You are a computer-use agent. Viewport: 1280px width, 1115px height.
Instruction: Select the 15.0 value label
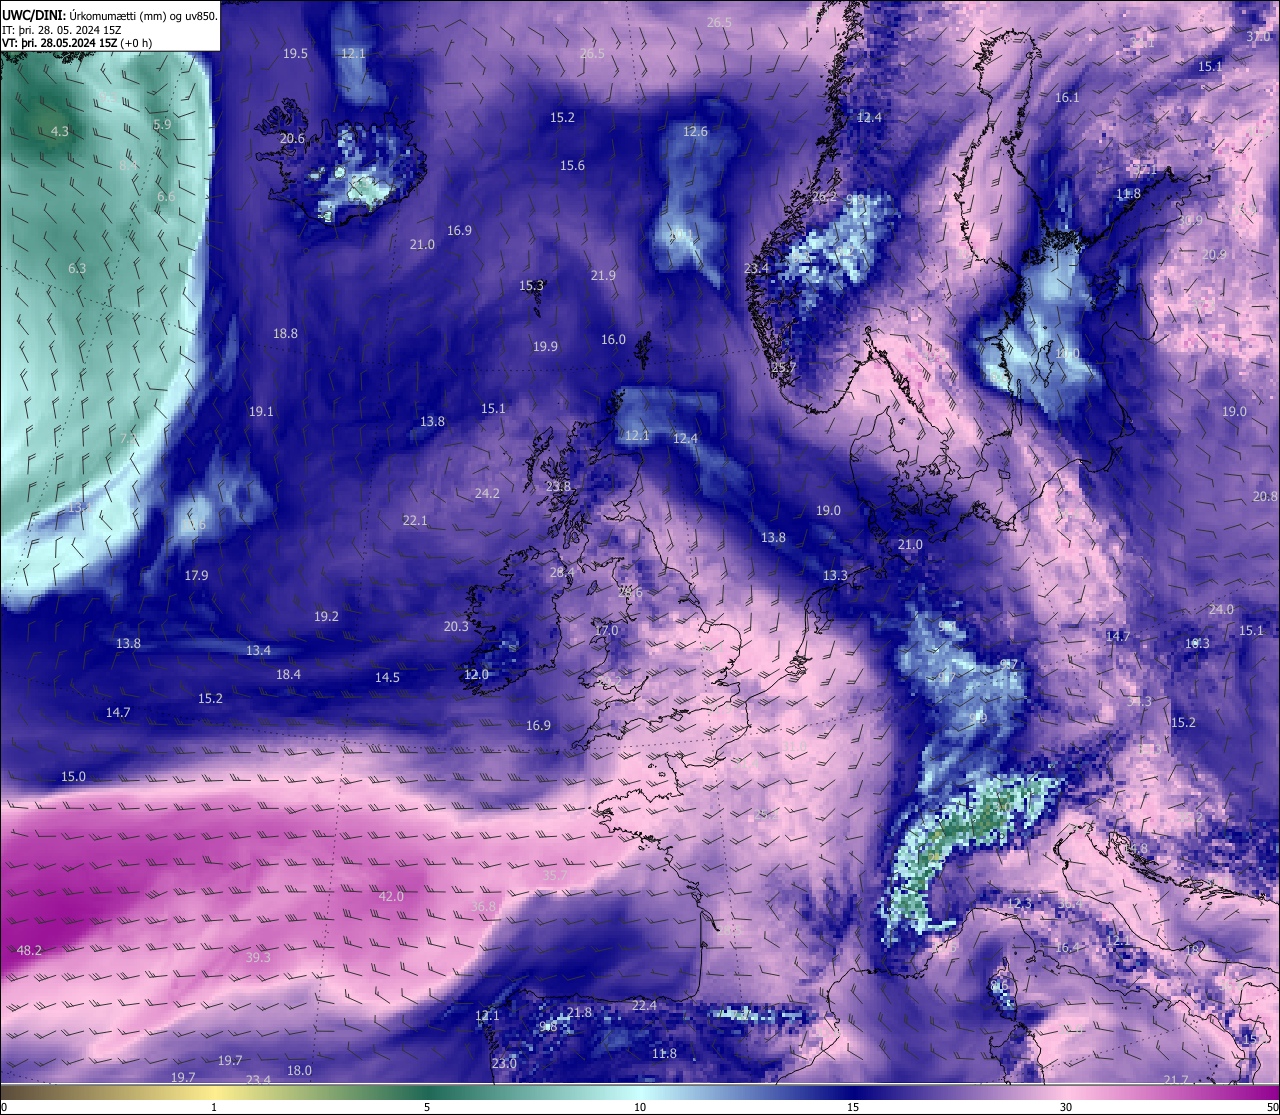[x=73, y=777]
